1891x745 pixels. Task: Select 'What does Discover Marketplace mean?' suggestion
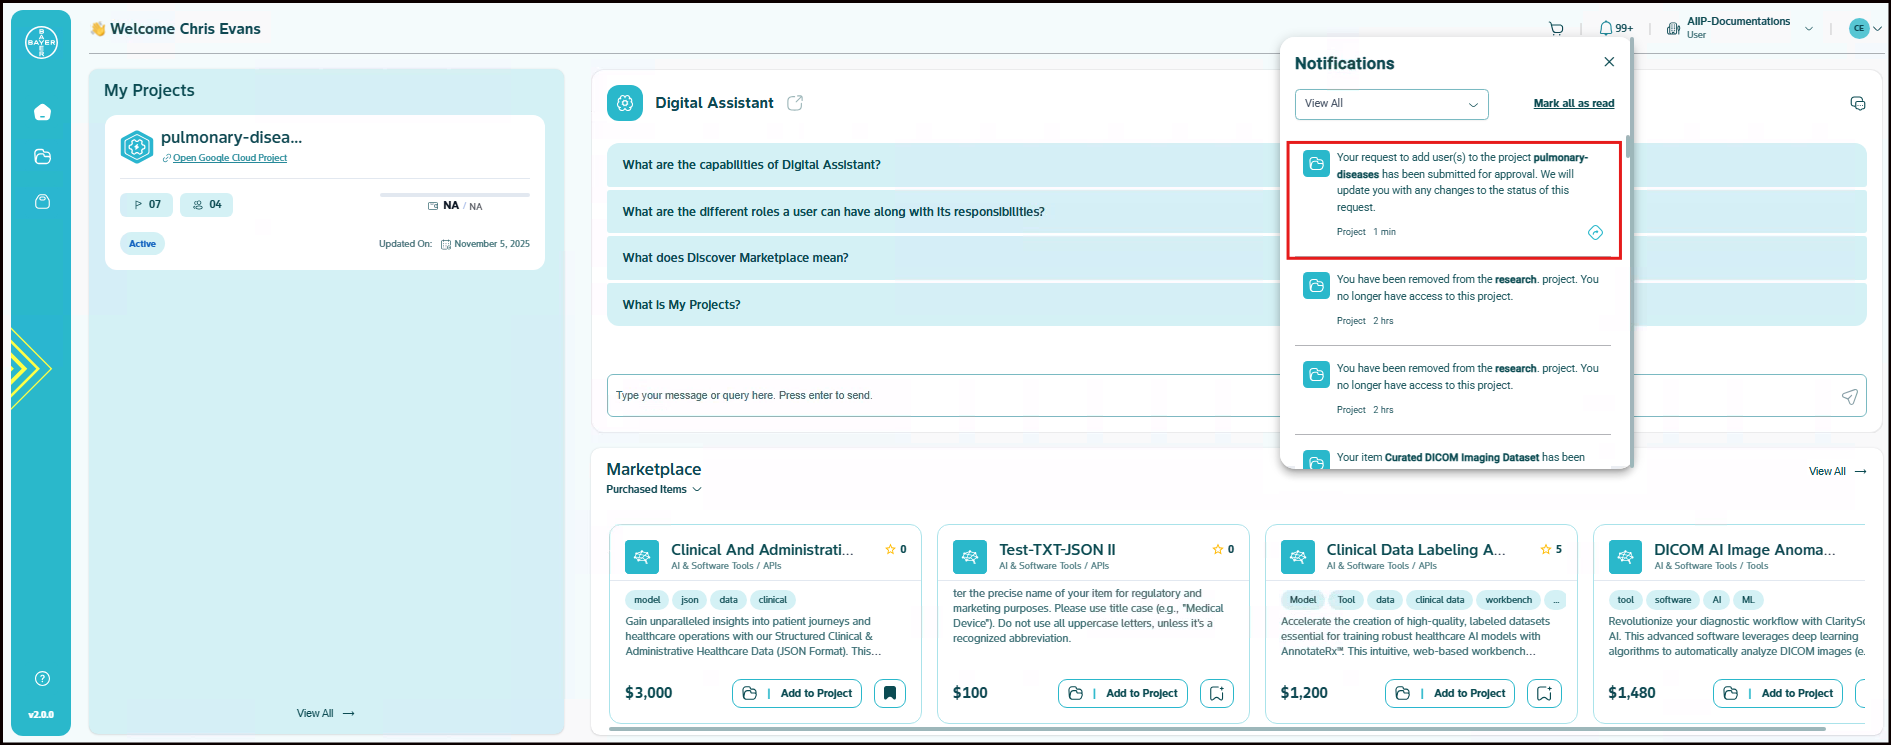pyautogui.click(x=735, y=258)
